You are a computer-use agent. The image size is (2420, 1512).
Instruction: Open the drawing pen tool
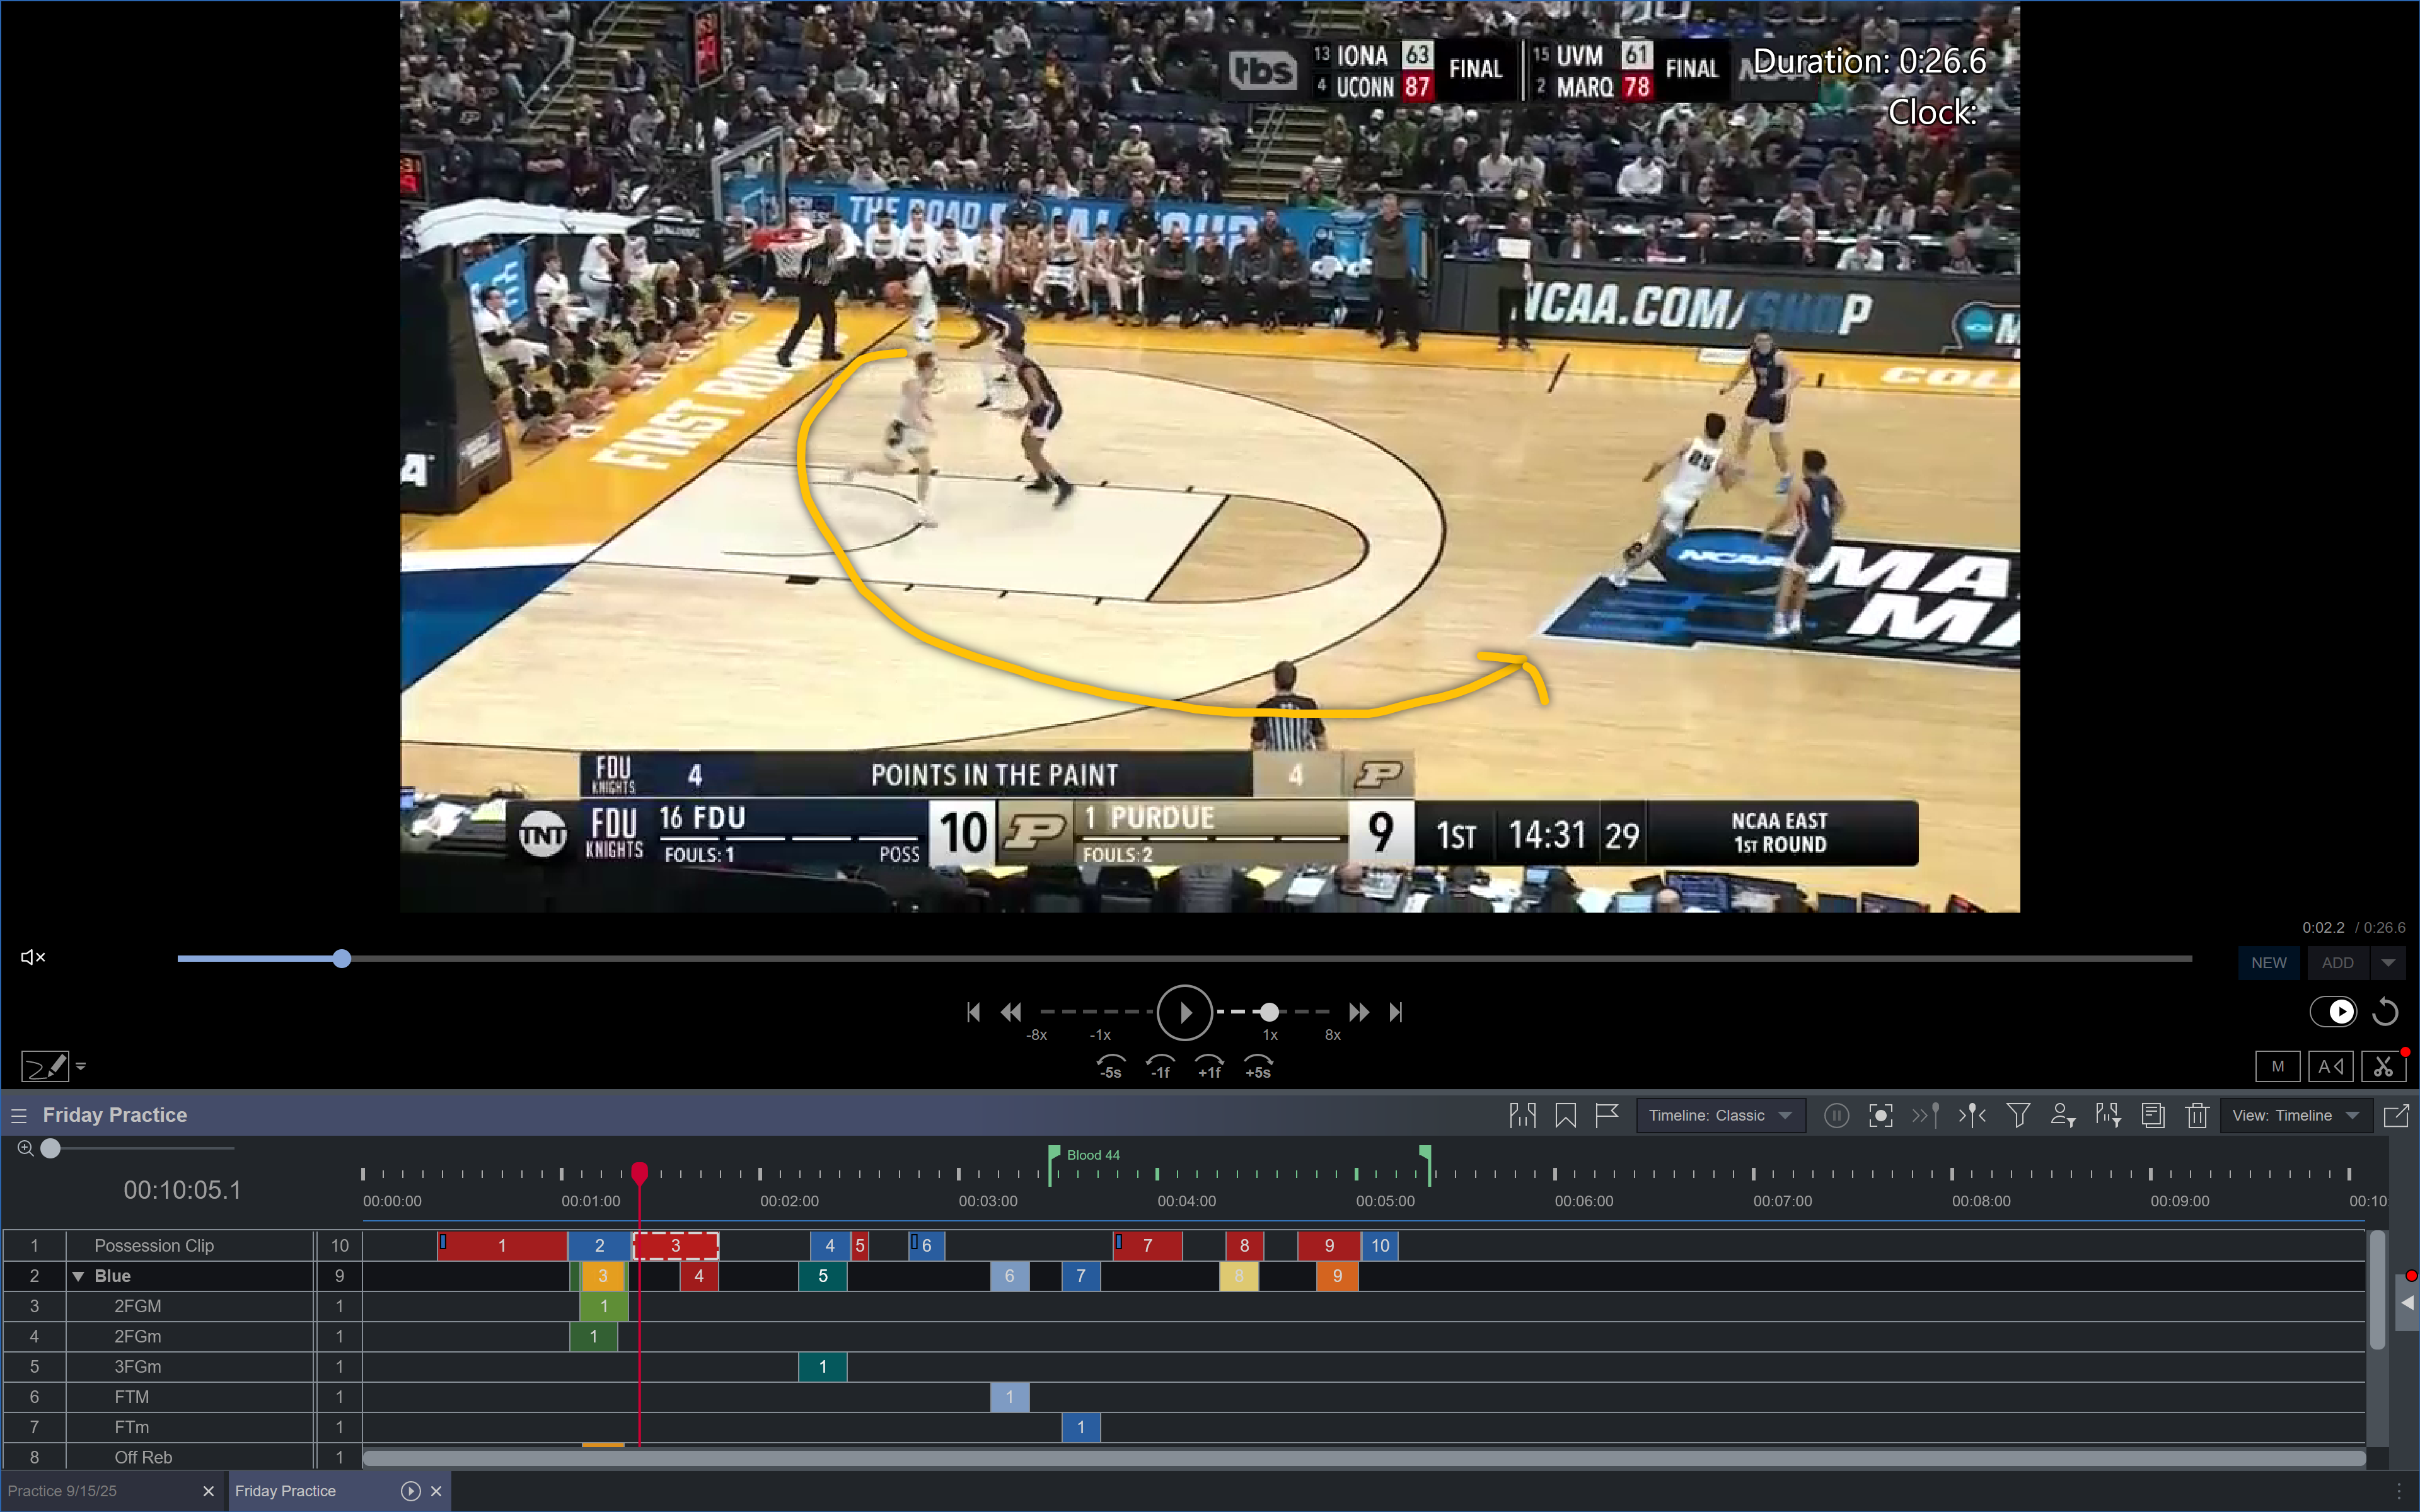point(45,1066)
